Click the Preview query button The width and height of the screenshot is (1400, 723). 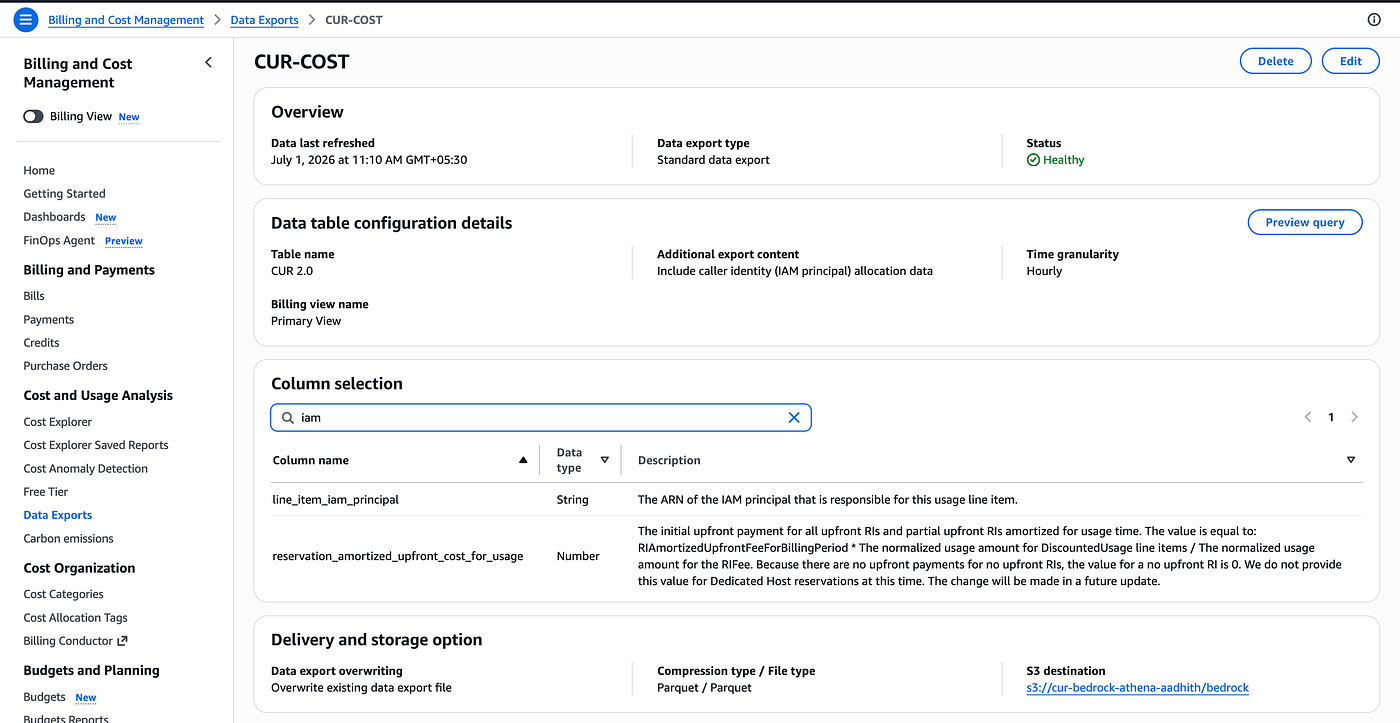click(1305, 222)
